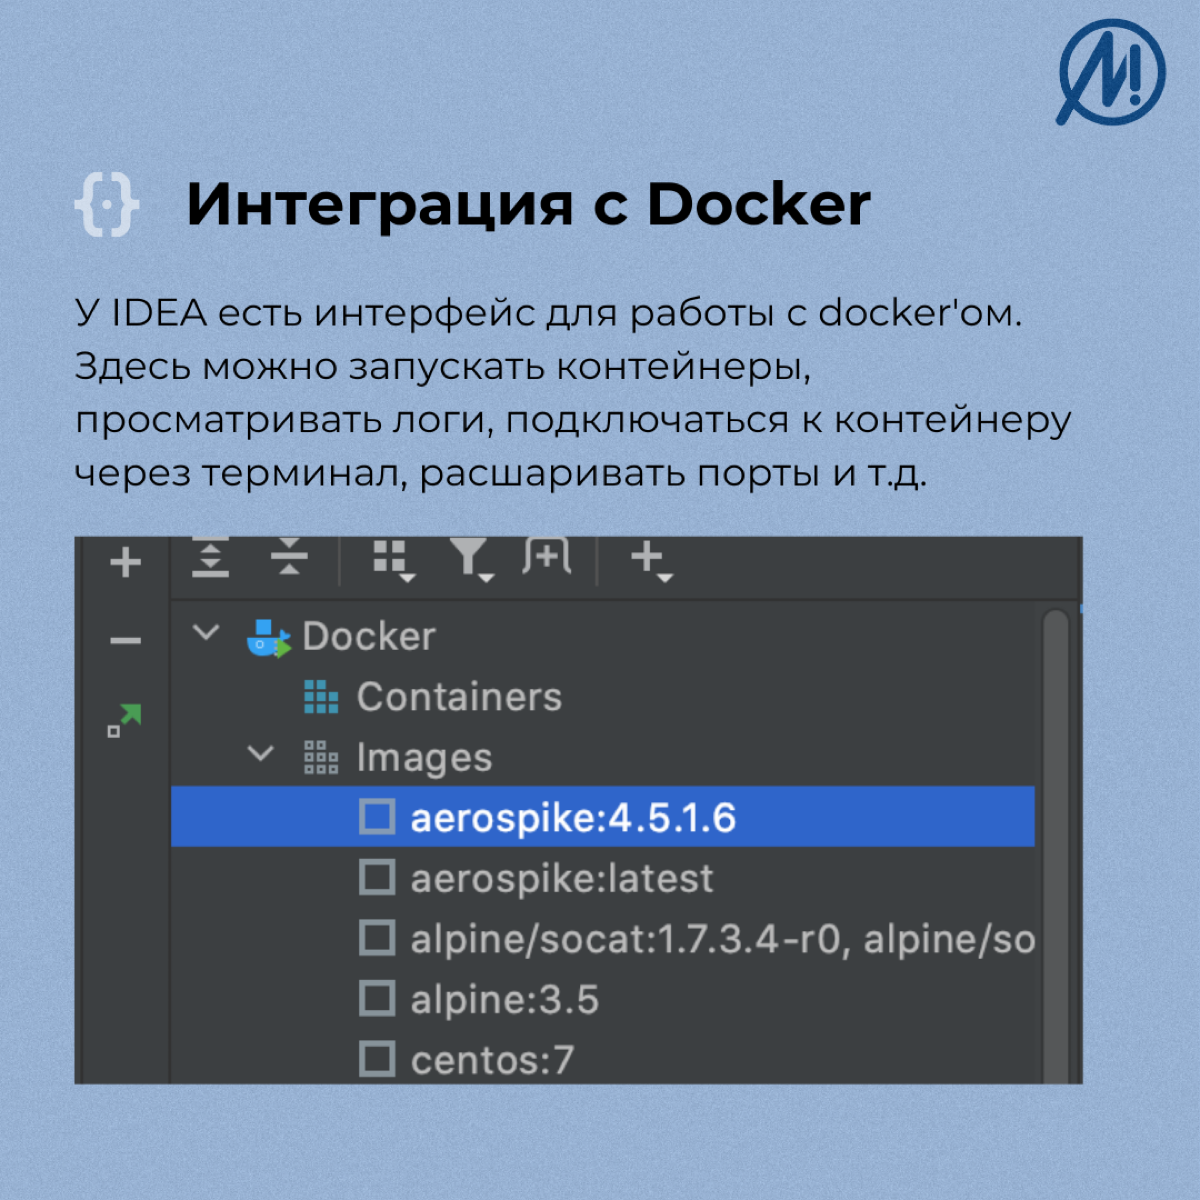This screenshot has width=1200, height=1200.
Task: Click the Containers grid icon
Action: click(321, 697)
